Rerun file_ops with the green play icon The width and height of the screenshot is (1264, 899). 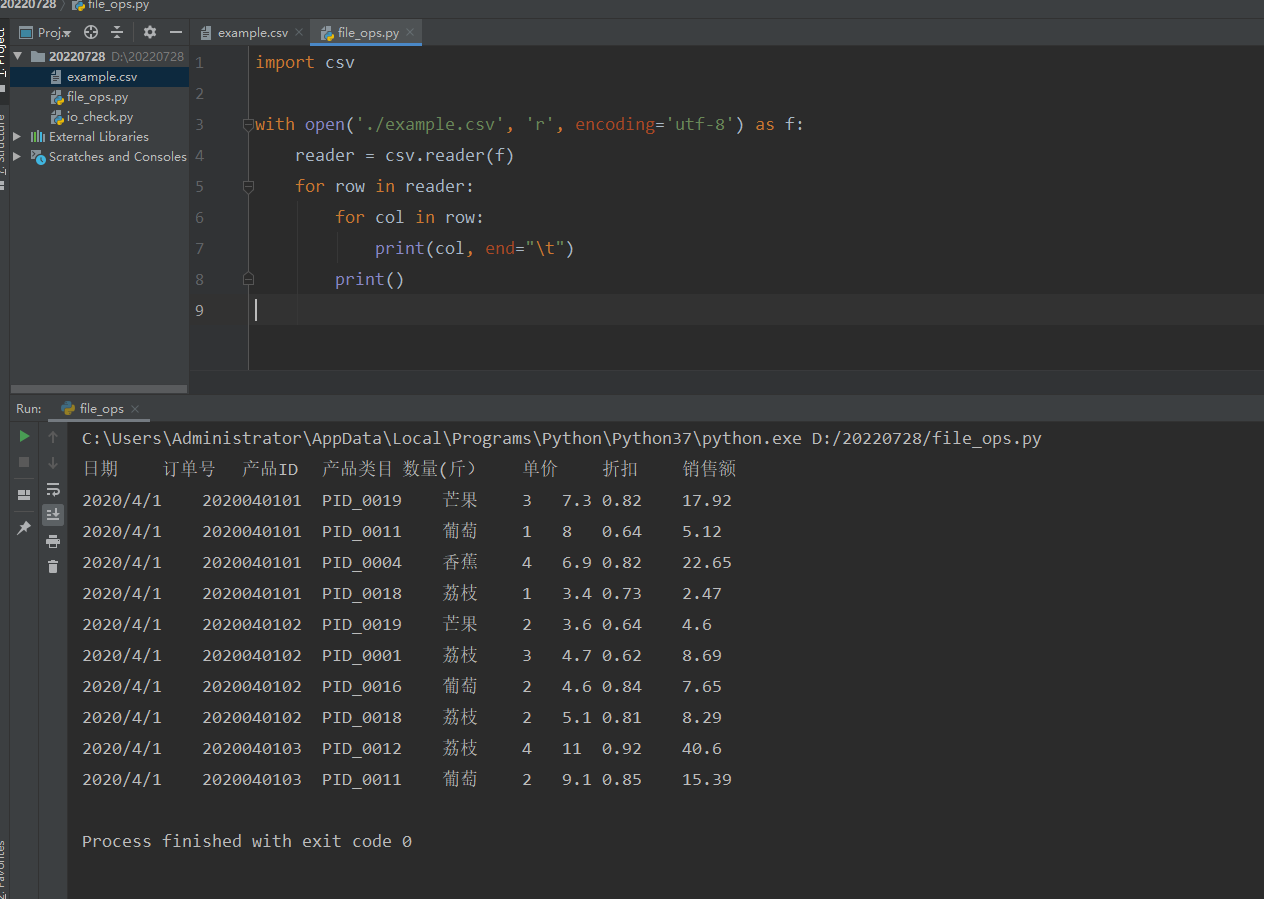click(x=24, y=436)
